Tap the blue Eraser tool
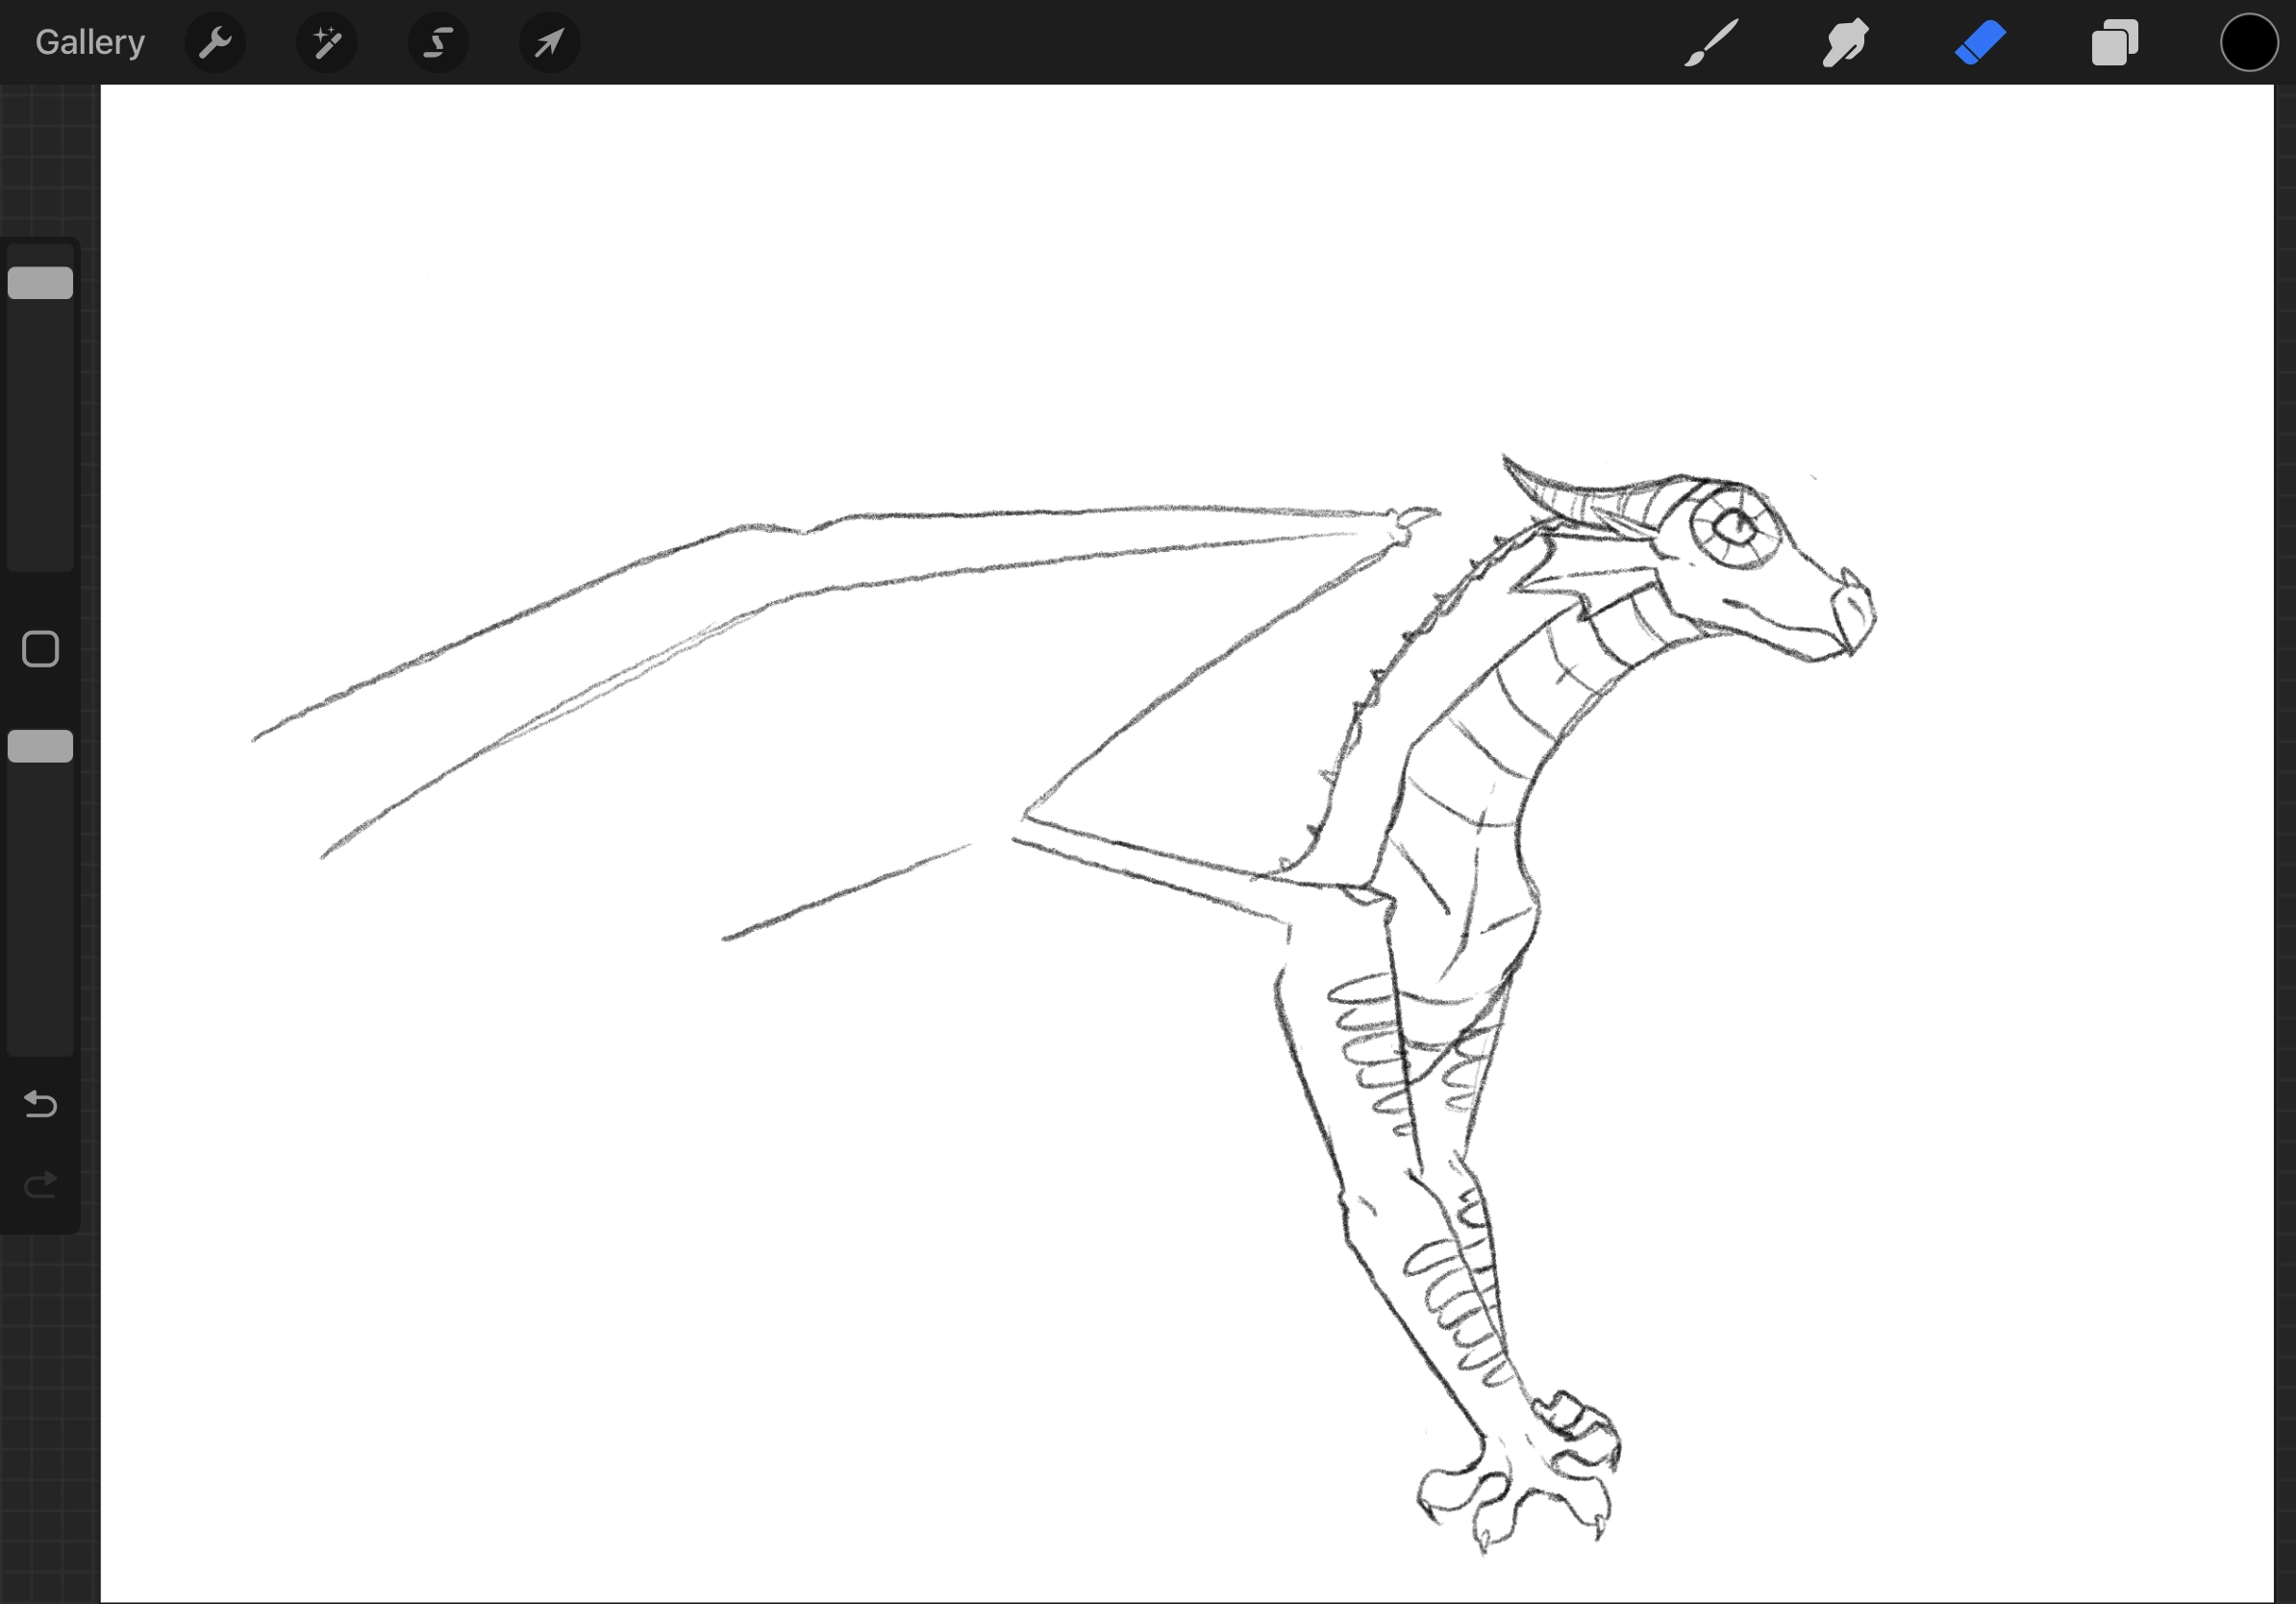This screenshot has height=1604, width=2296. 1980,42
